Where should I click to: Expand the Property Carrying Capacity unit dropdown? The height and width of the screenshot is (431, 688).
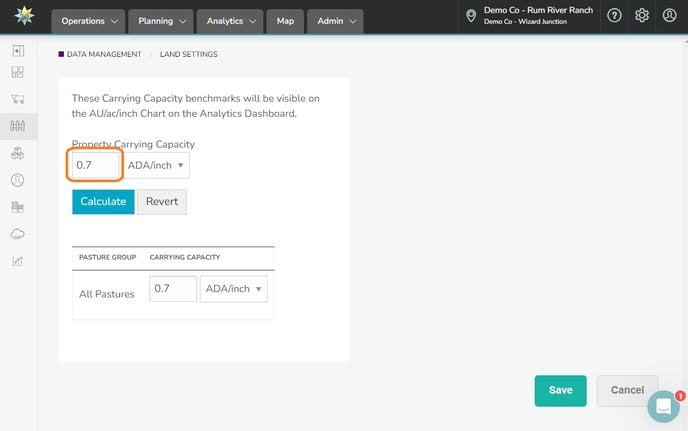157,165
